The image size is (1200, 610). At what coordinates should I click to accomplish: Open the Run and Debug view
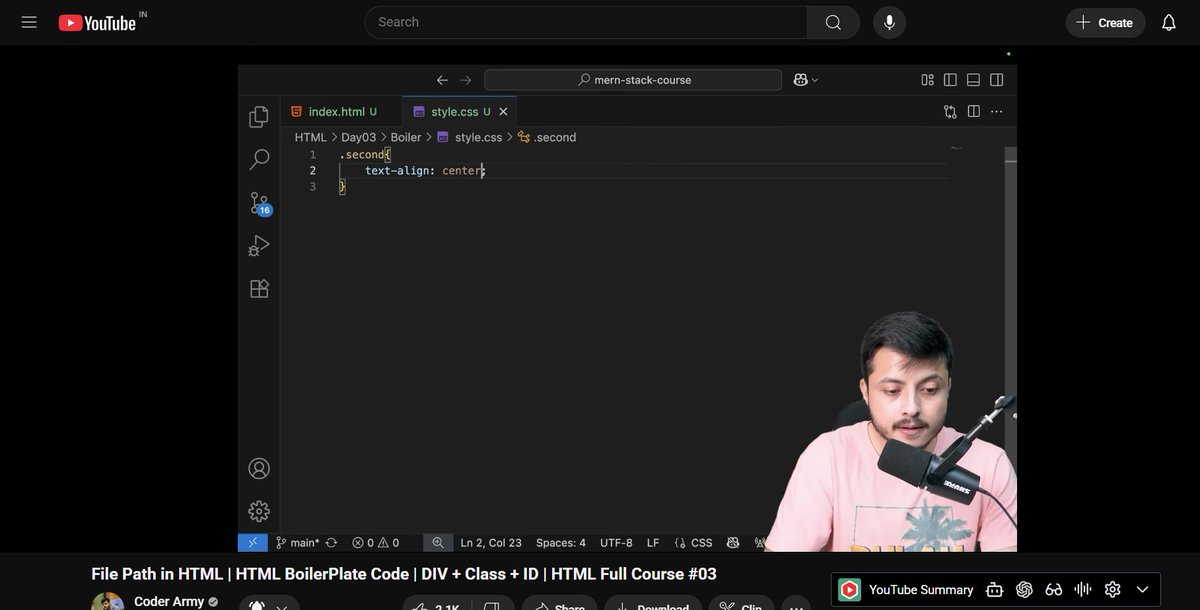click(x=259, y=245)
